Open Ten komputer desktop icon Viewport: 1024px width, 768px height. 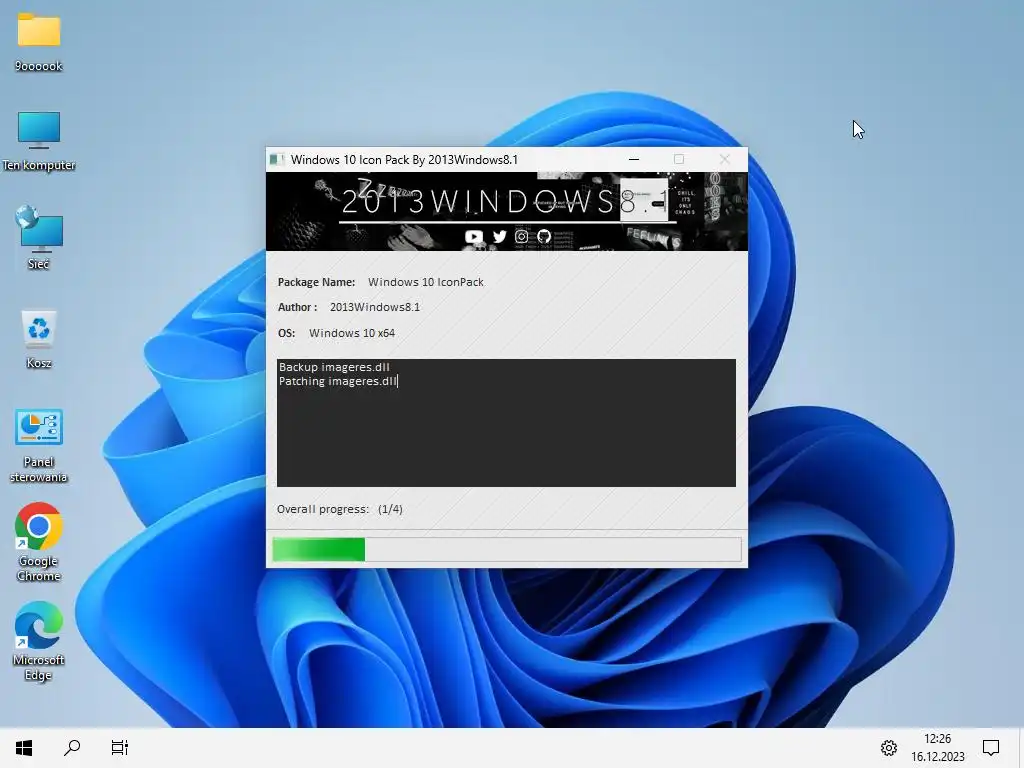point(39,140)
